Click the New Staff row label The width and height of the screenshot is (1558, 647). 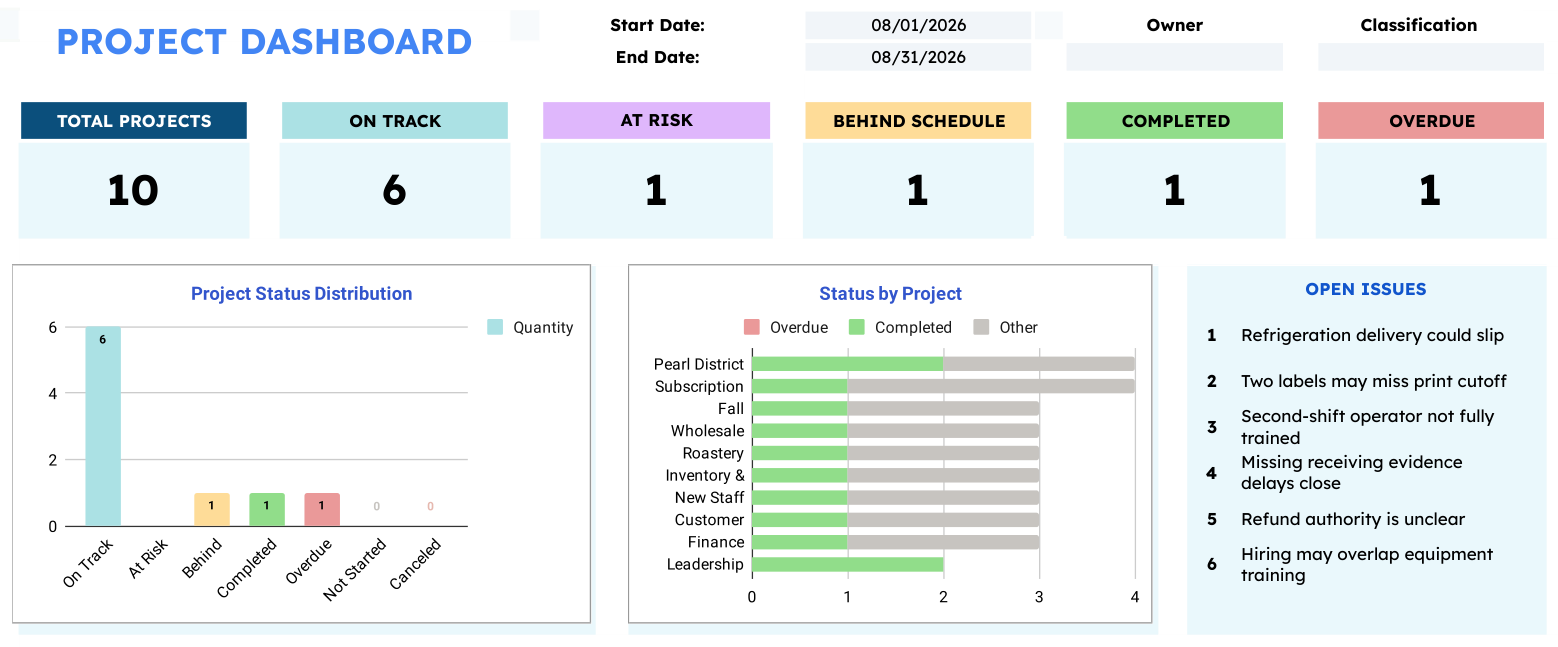[x=710, y=497]
